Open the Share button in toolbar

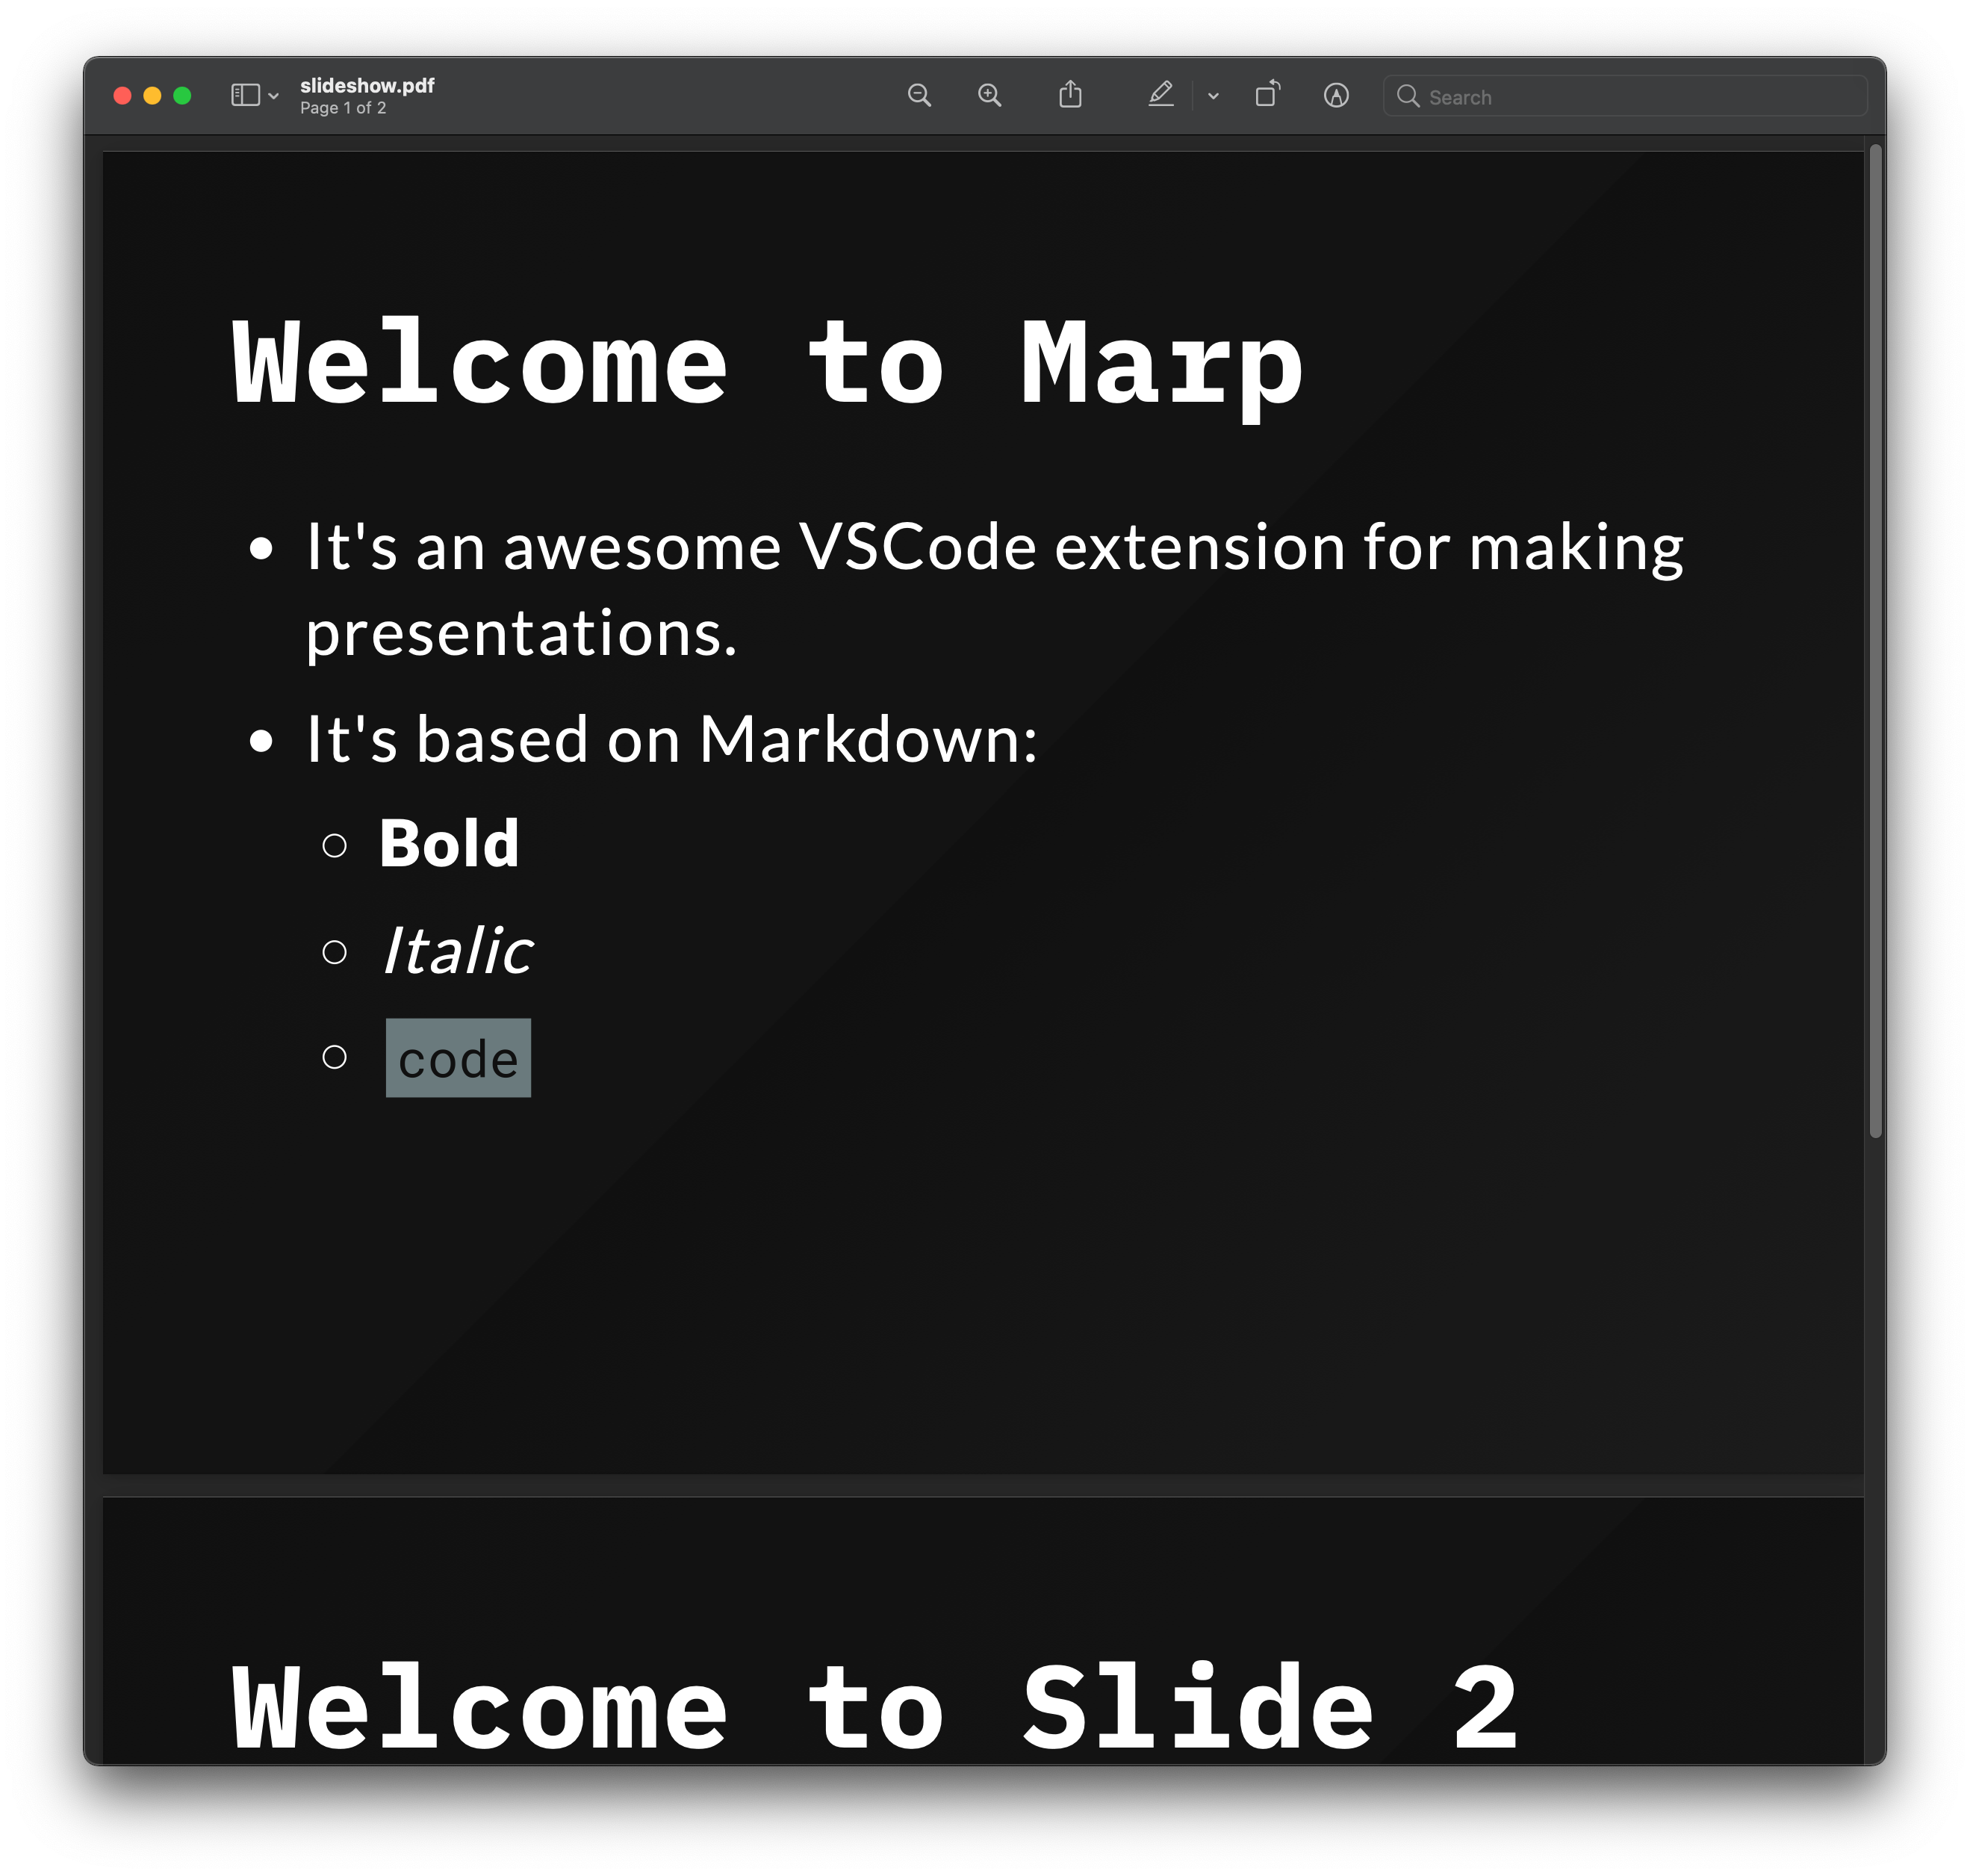click(1070, 95)
